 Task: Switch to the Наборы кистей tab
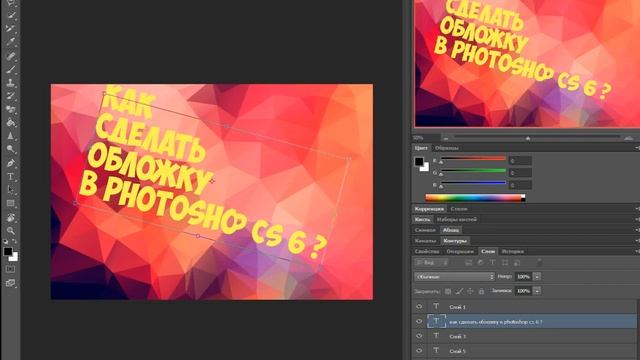pyautogui.click(x=457, y=220)
